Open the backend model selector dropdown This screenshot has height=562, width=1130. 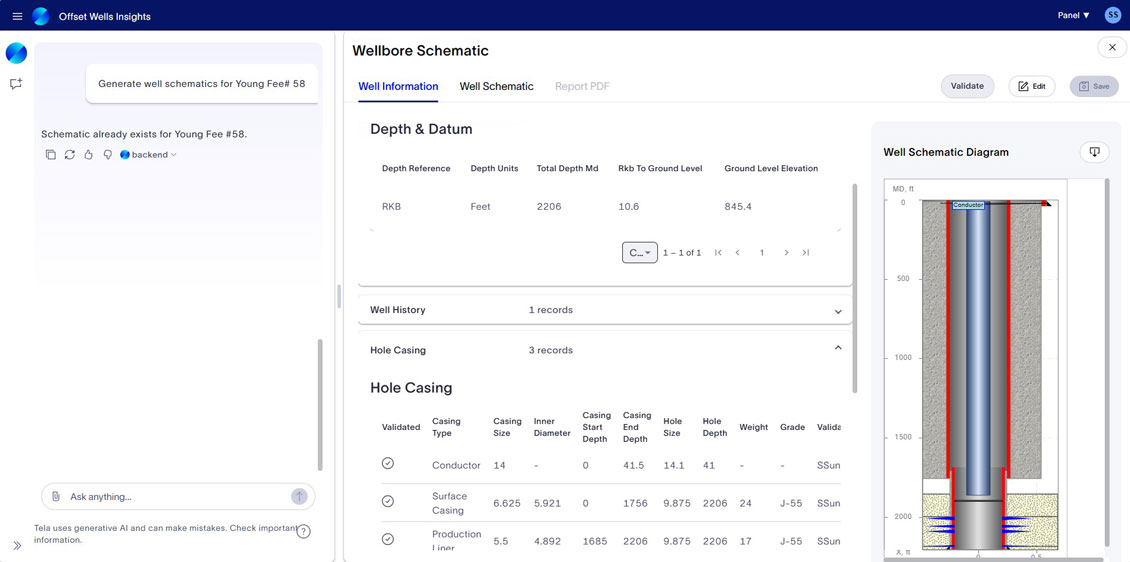click(148, 154)
